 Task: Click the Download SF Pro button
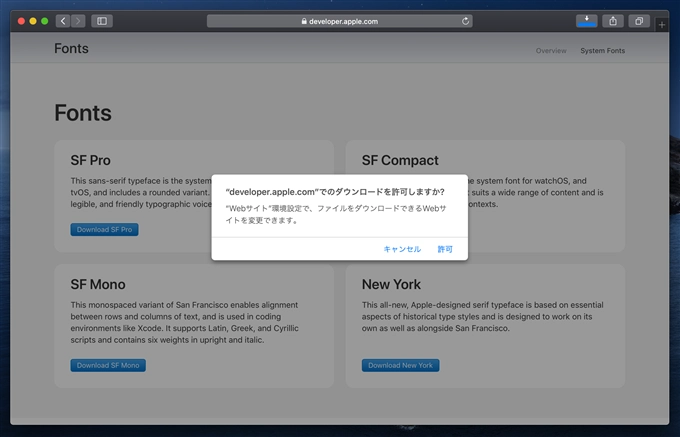(105, 229)
